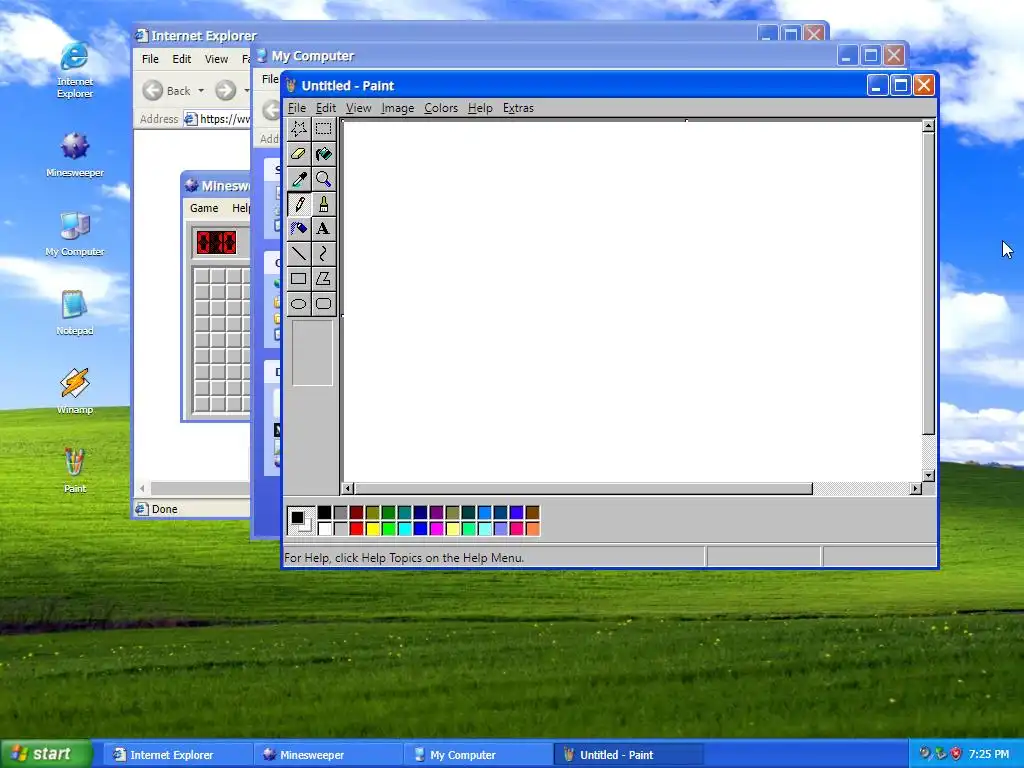Click the Notepad desktop icon
Screen dimensions: 1024x768
[74, 312]
